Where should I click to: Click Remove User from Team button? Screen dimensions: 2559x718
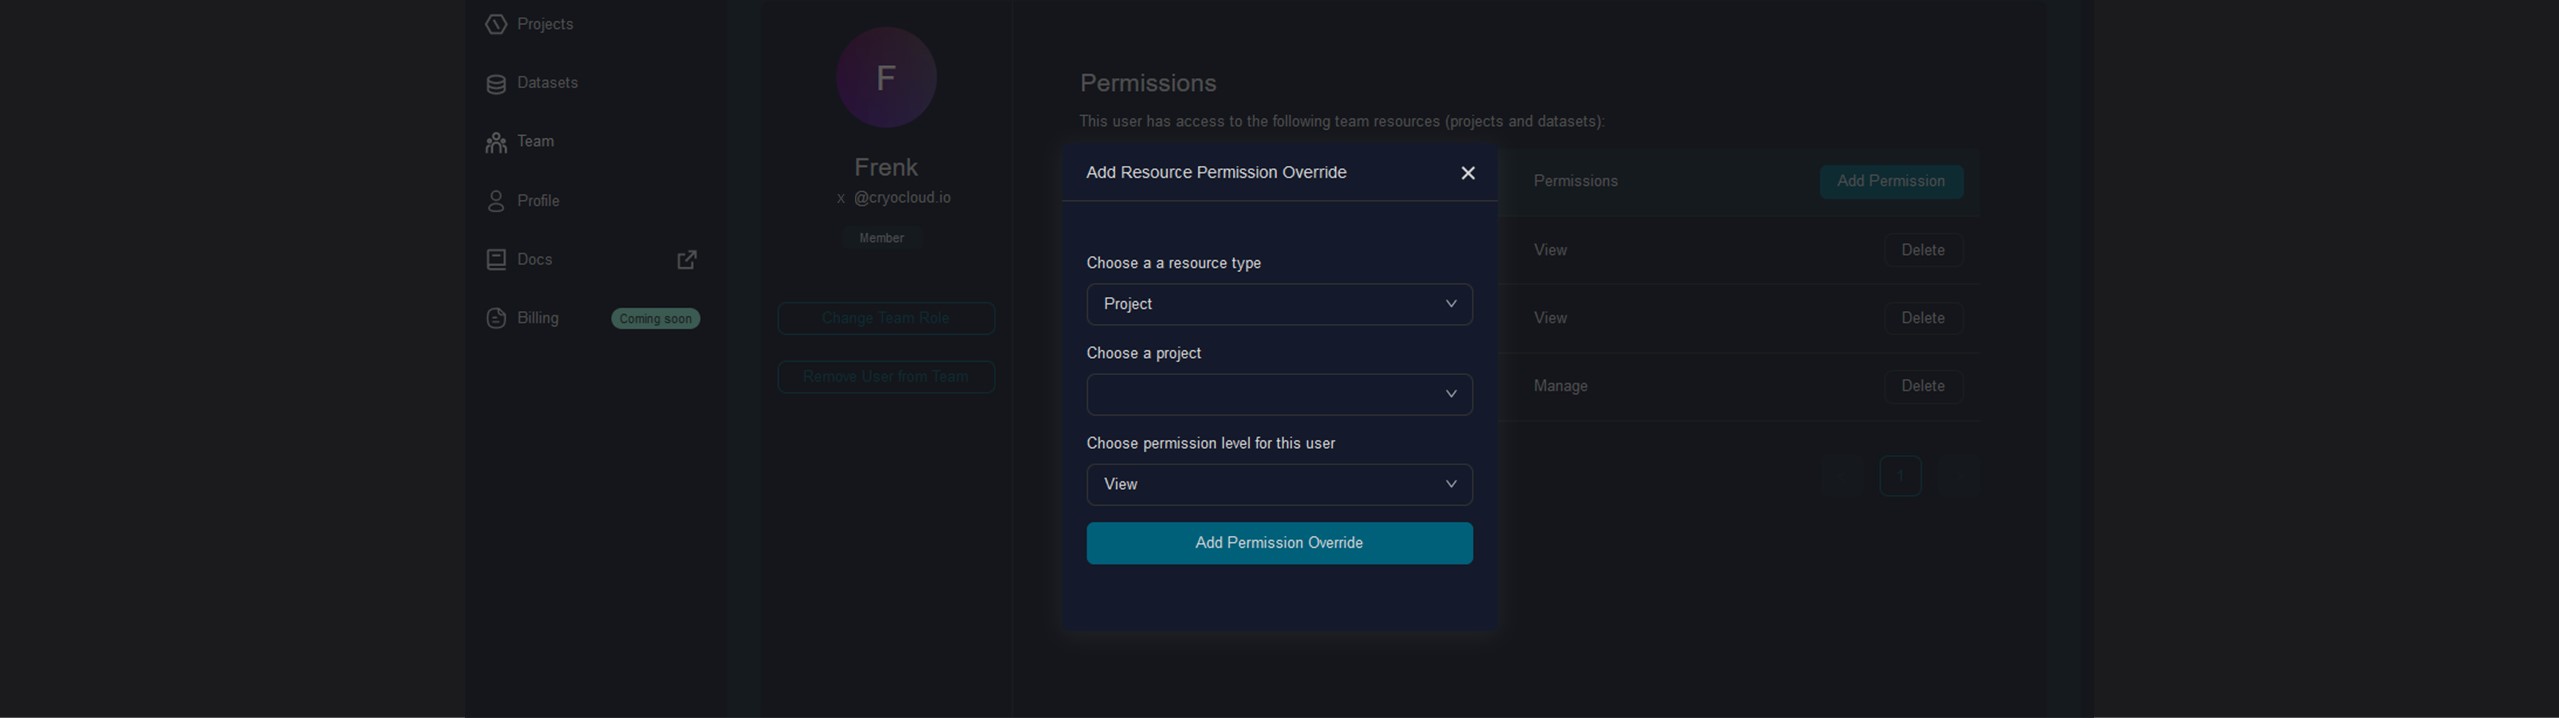(x=886, y=377)
